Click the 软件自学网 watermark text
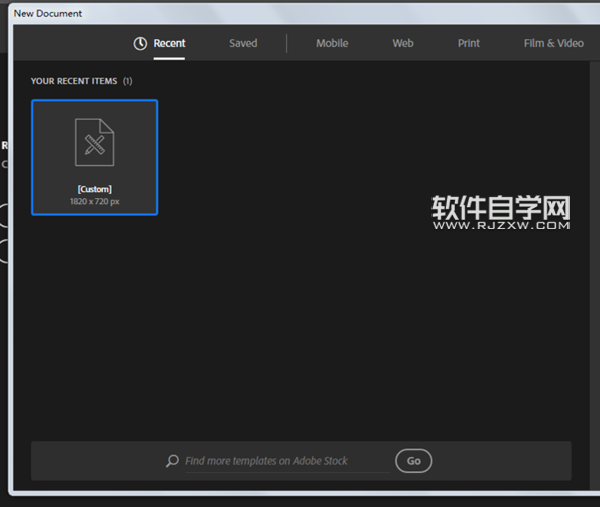Viewport: 600px width, 507px height. (501, 207)
